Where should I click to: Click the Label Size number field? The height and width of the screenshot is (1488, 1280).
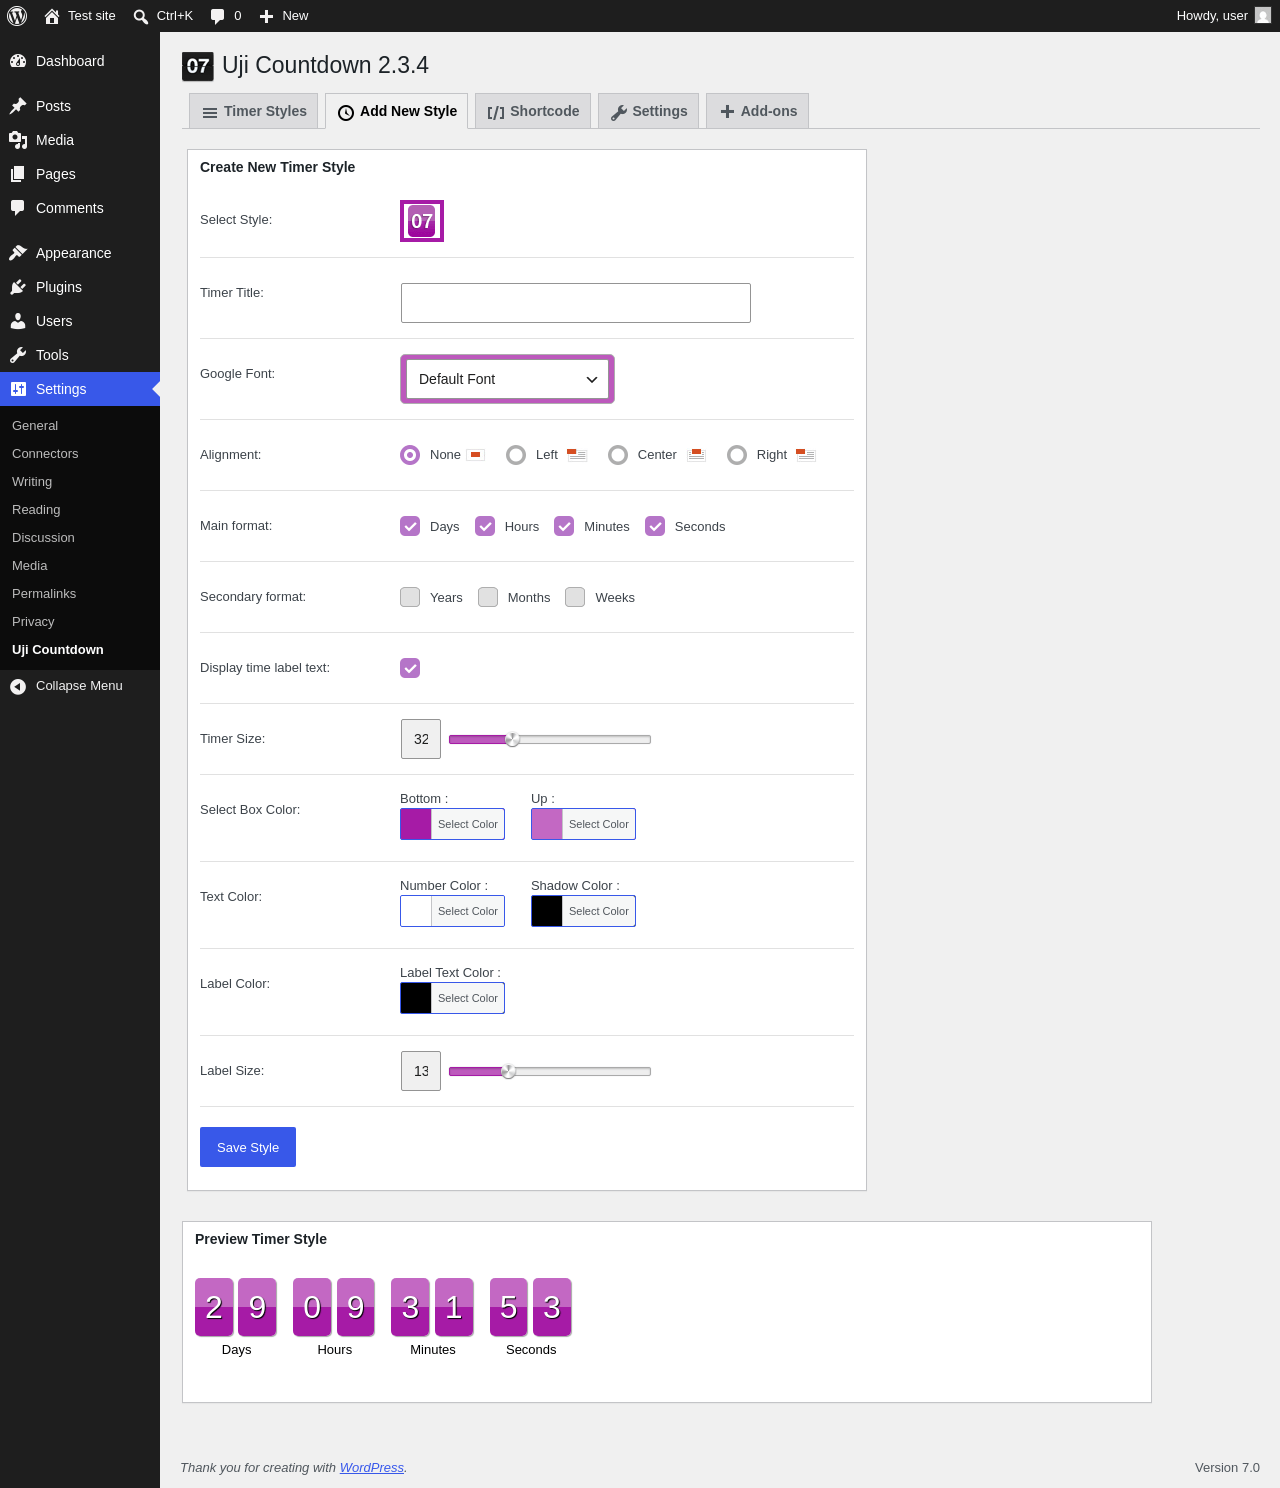pyautogui.click(x=421, y=1071)
